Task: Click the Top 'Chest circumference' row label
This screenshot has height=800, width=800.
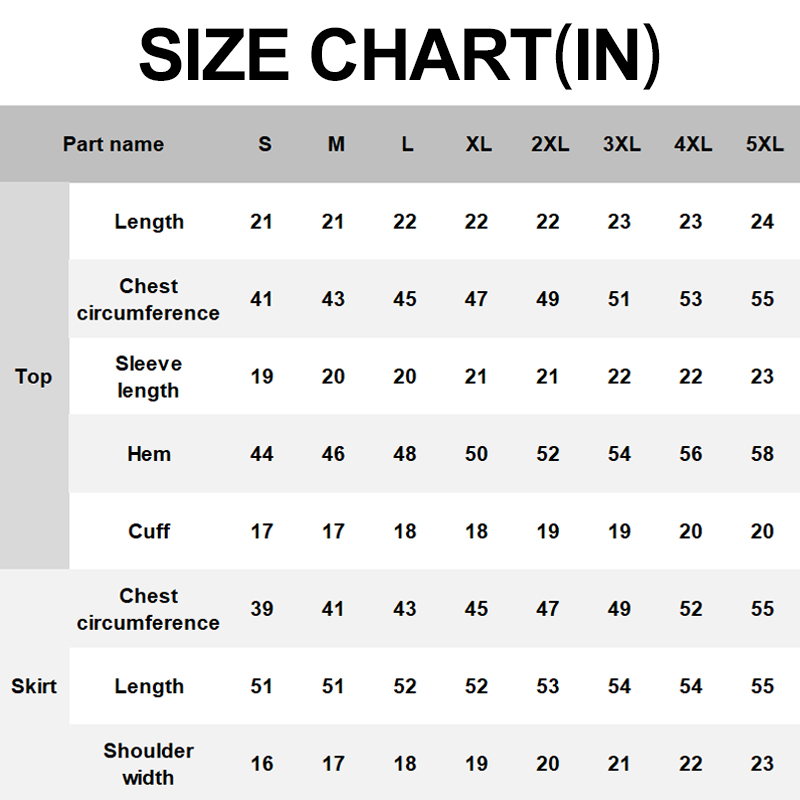Action: (148, 299)
